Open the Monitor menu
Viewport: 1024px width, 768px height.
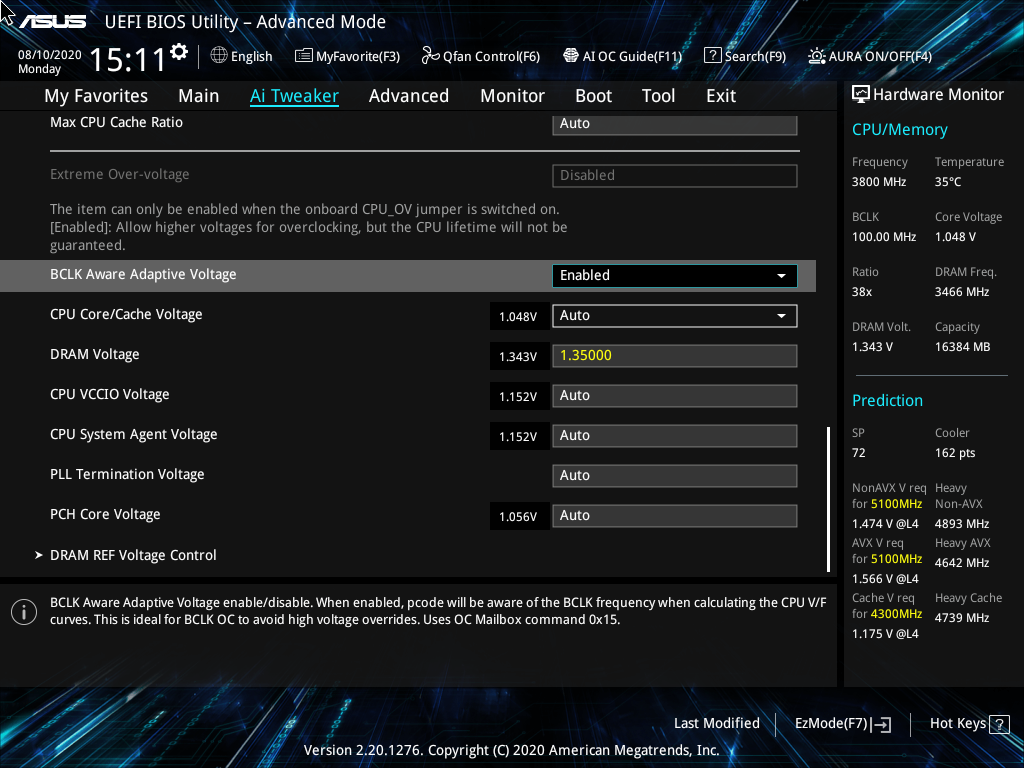(512, 95)
